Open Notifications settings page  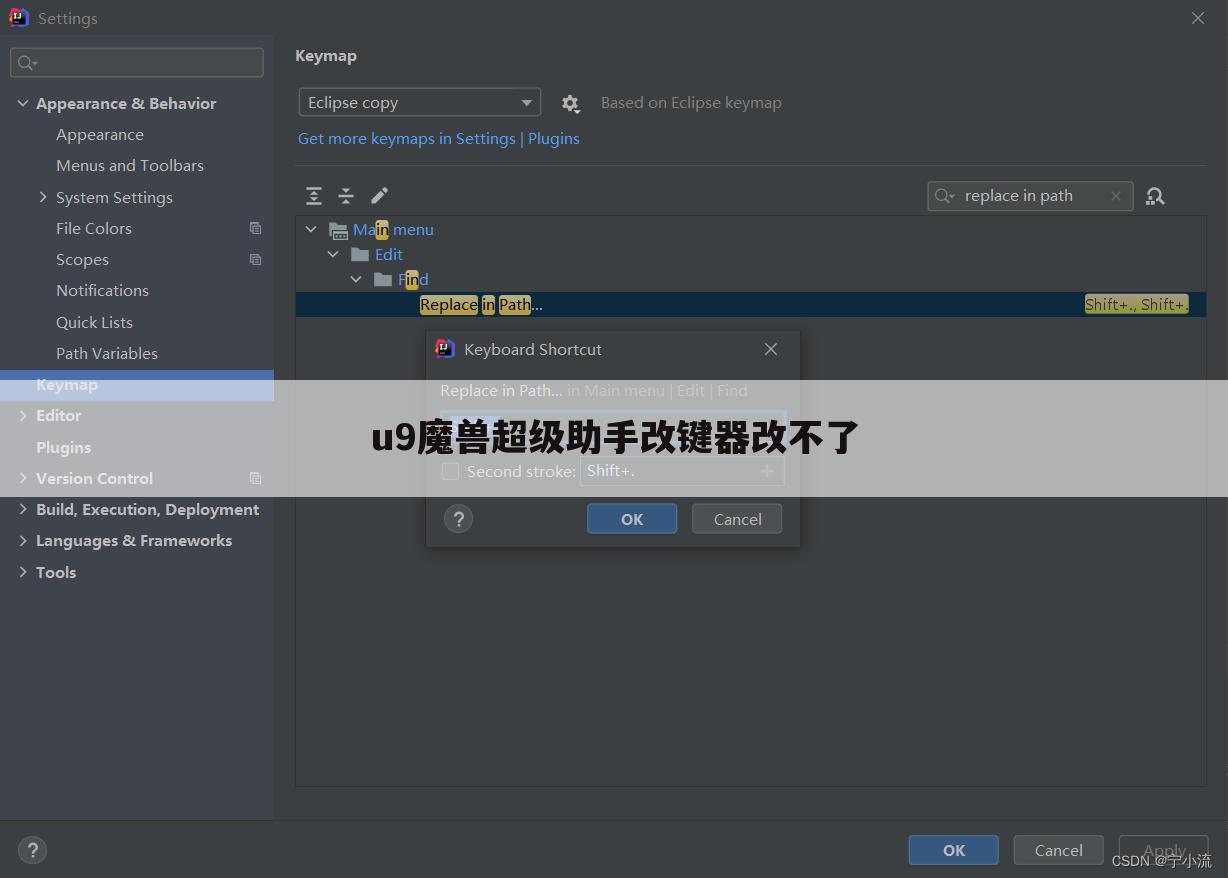[x=102, y=290]
